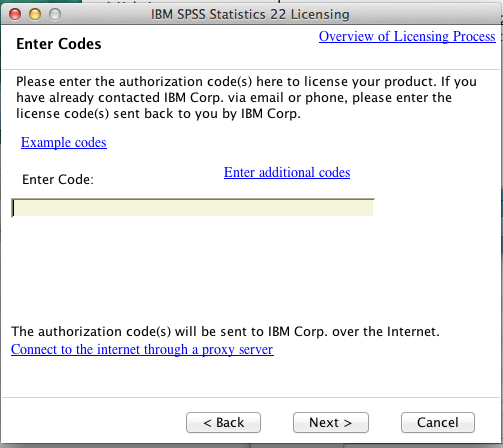
Task: Open proxy server connection settings link
Action: 142,350
